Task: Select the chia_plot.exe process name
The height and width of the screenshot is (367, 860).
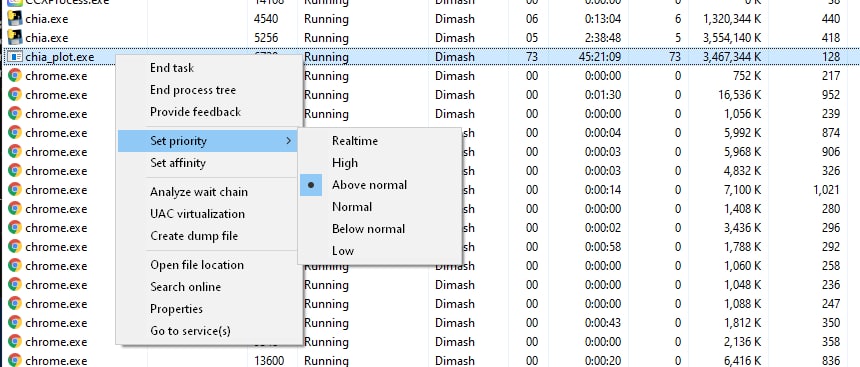Action: click(59, 57)
